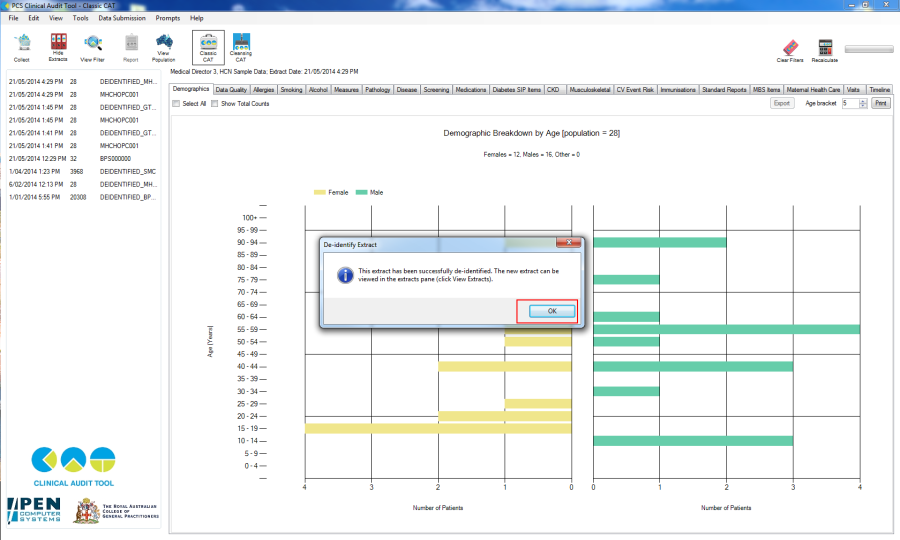Close the De-identify Extract dialog

[569, 243]
